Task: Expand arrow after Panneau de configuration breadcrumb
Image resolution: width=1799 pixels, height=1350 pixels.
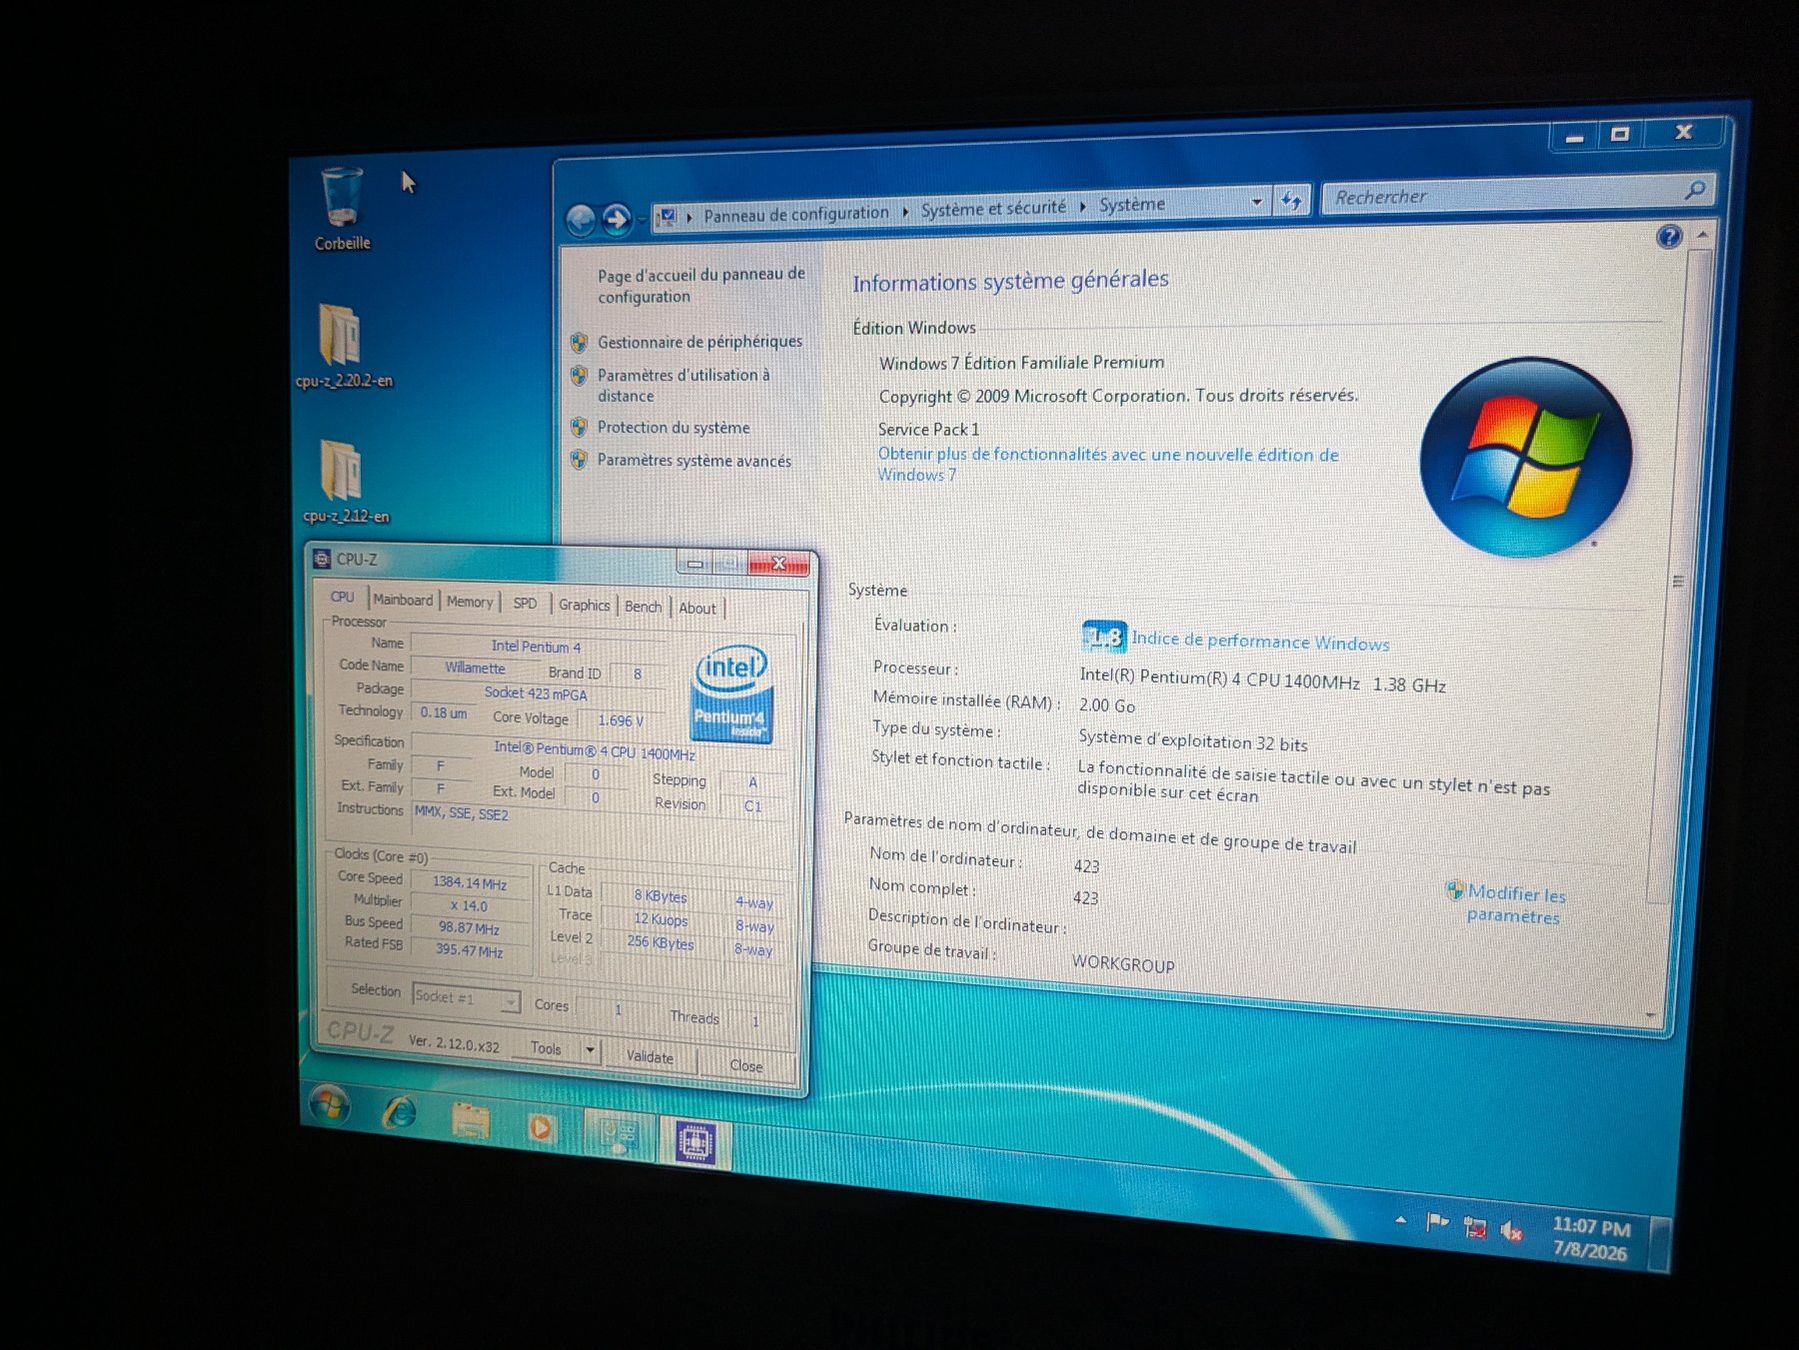Action: click(x=905, y=212)
